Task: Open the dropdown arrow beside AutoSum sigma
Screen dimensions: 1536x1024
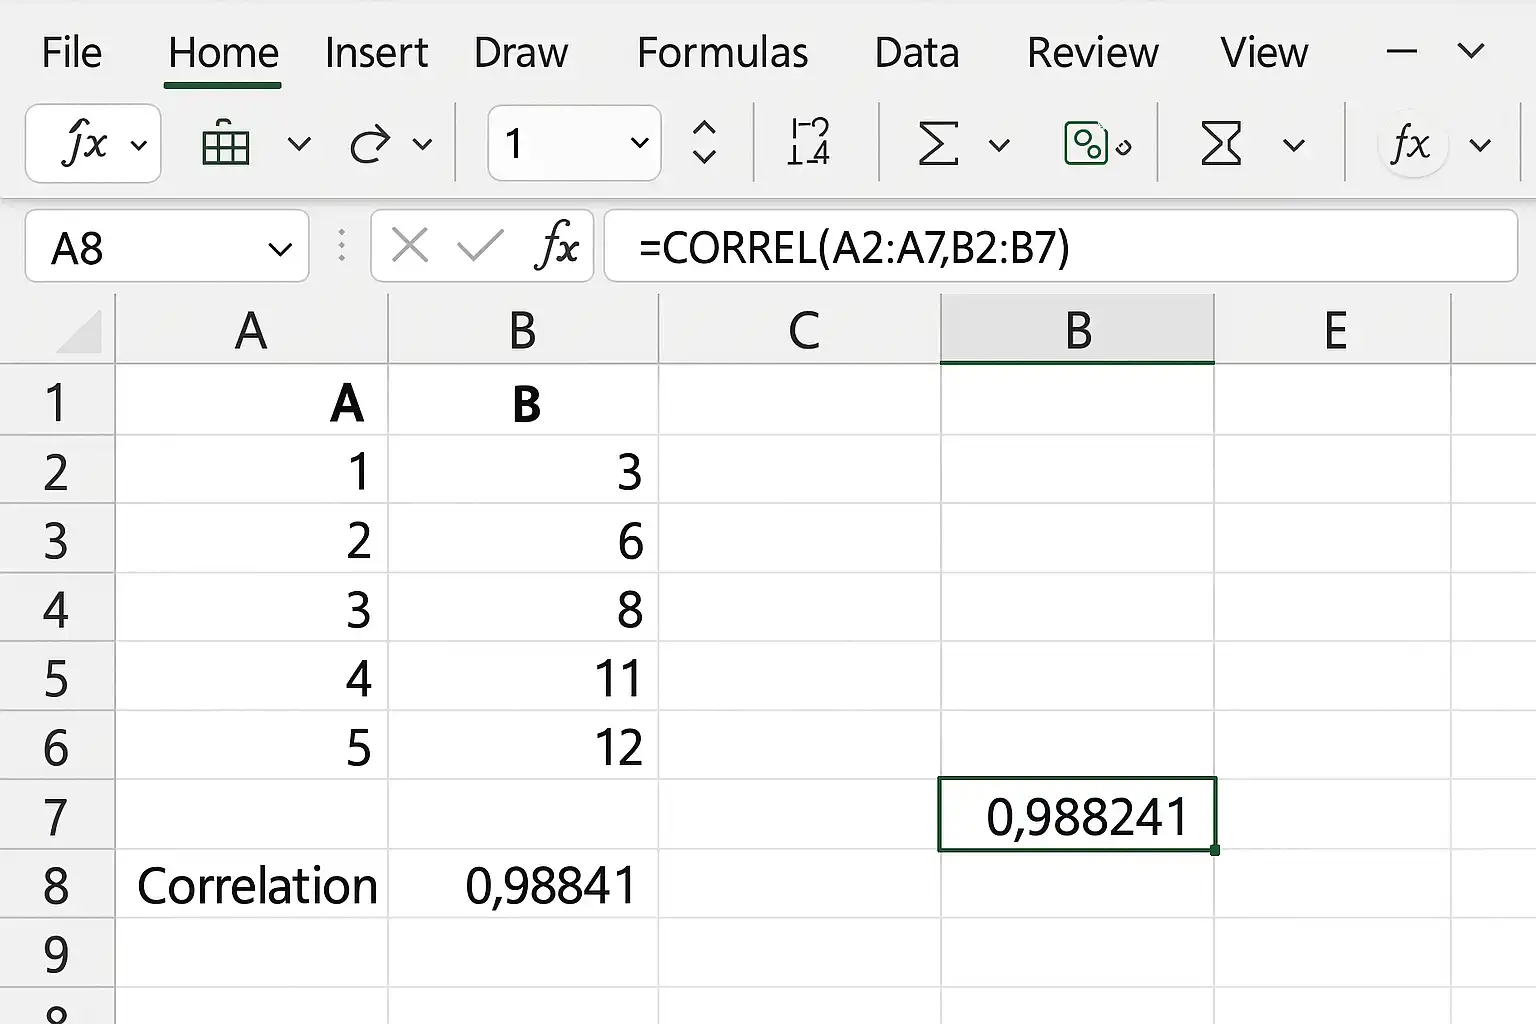Action: [998, 146]
